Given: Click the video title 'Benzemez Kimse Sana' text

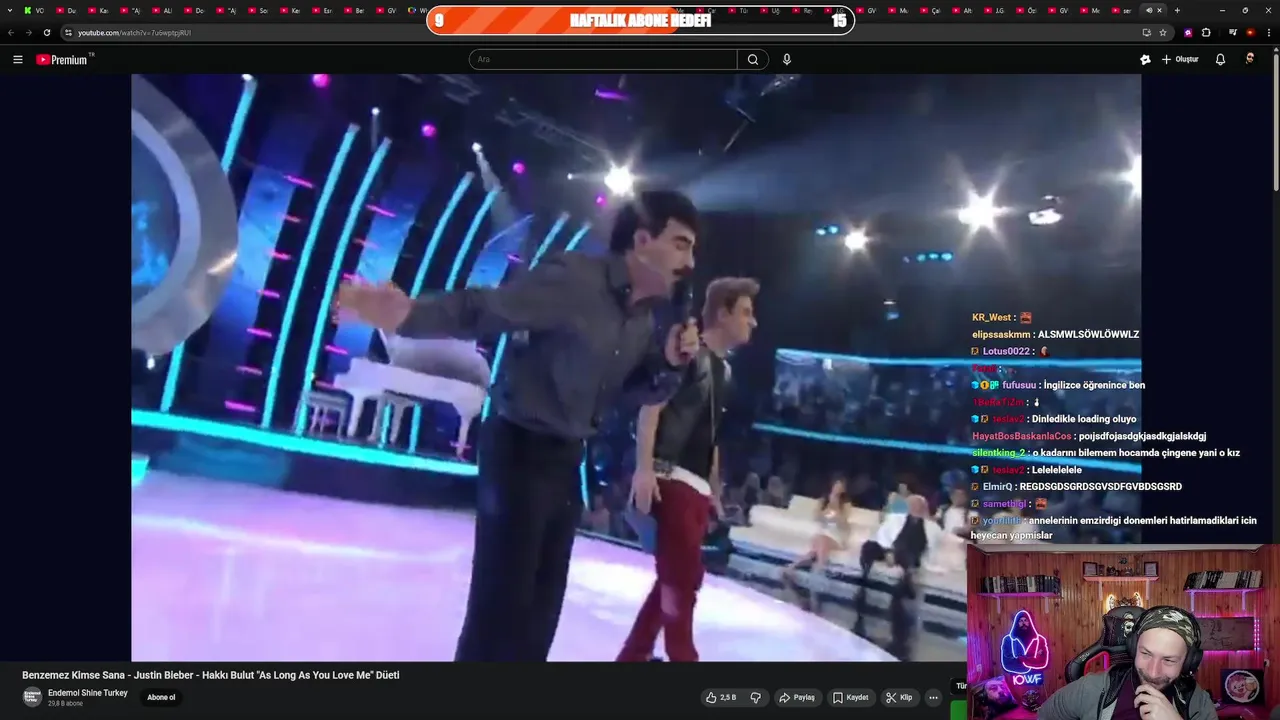Looking at the screenshot, I should coord(75,675).
